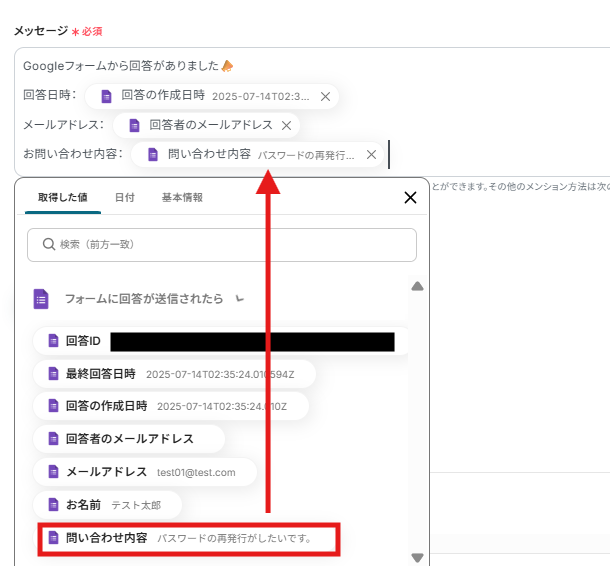610x566 pixels.
Task: Open the 日付 tab
Action: tap(125, 198)
